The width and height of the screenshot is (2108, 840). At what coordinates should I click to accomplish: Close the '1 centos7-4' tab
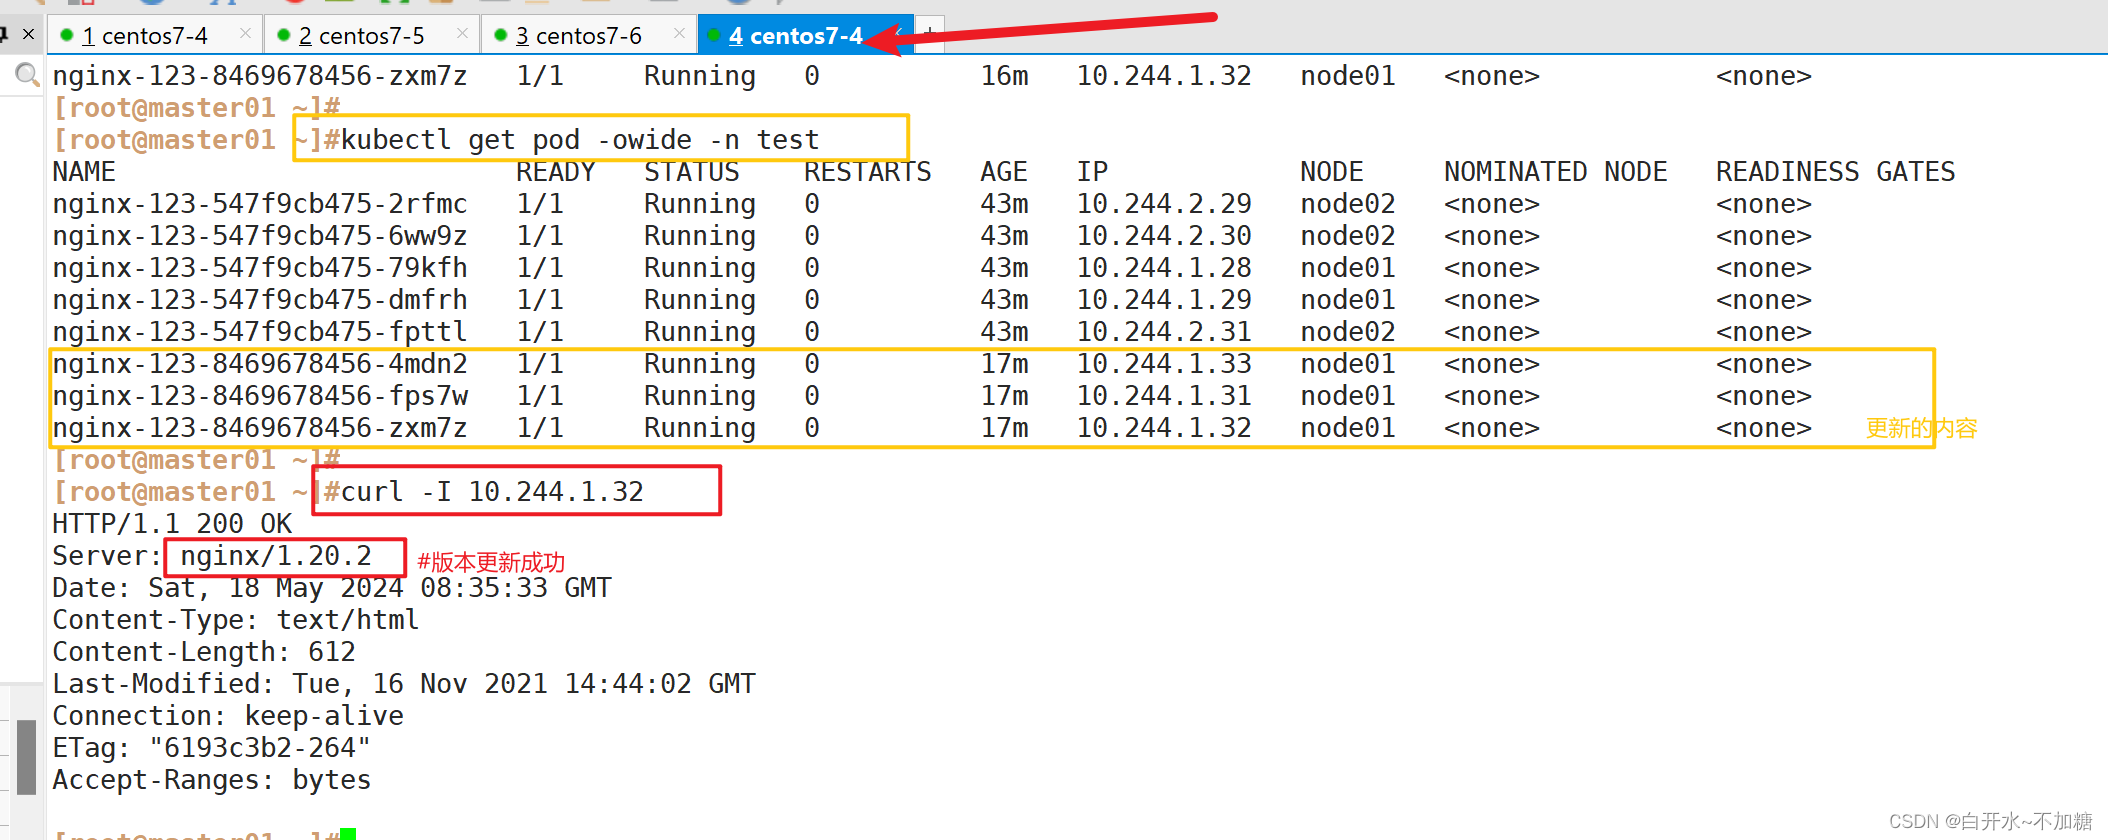click(245, 34)
